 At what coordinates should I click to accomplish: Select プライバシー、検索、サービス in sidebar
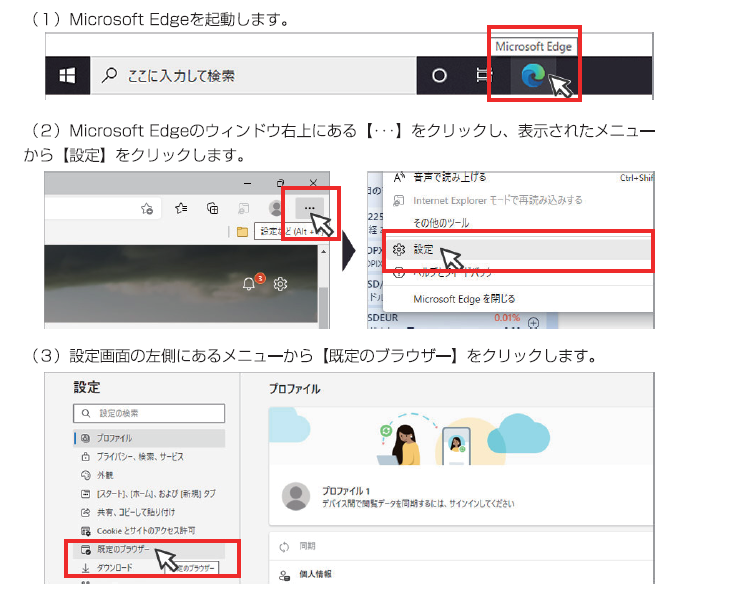point(140,456)
